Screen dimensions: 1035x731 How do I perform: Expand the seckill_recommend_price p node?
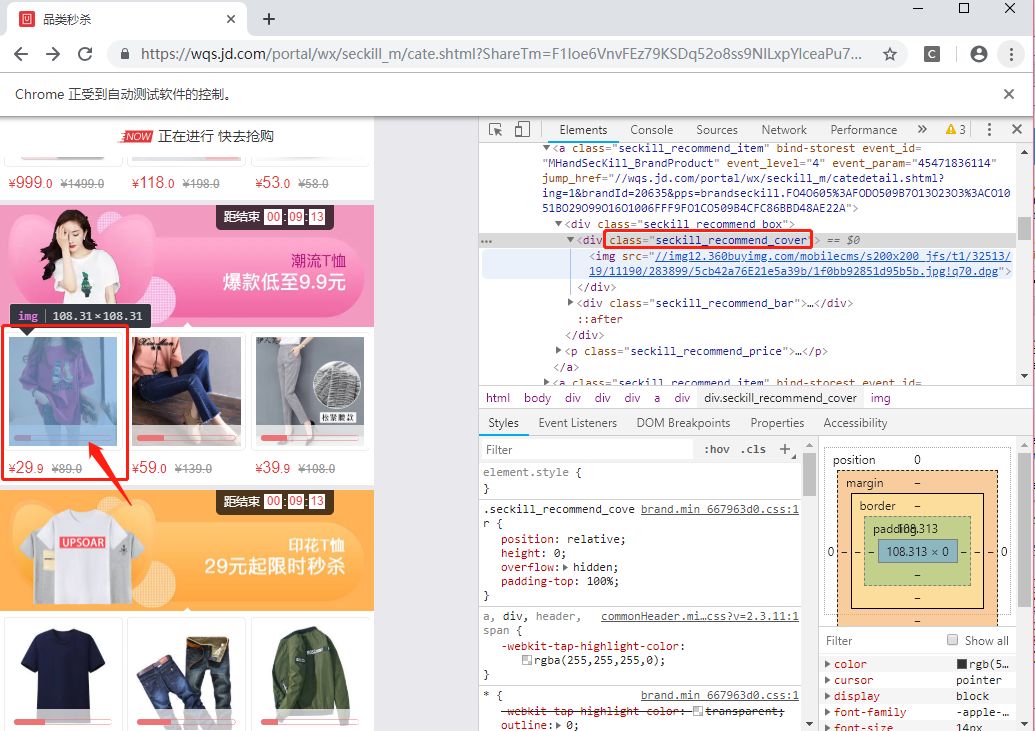[558, 351]
